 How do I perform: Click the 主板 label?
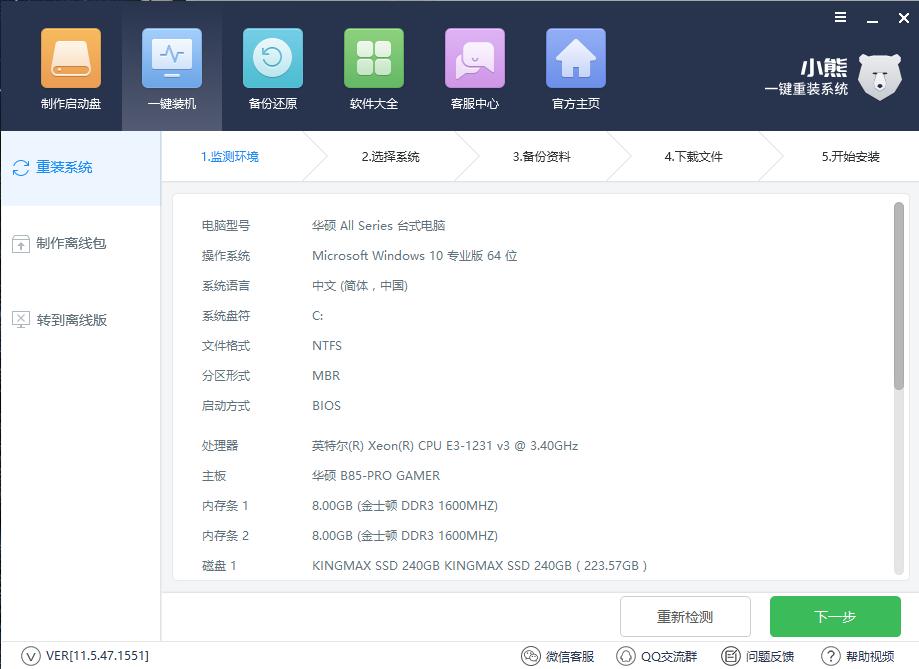214,476
